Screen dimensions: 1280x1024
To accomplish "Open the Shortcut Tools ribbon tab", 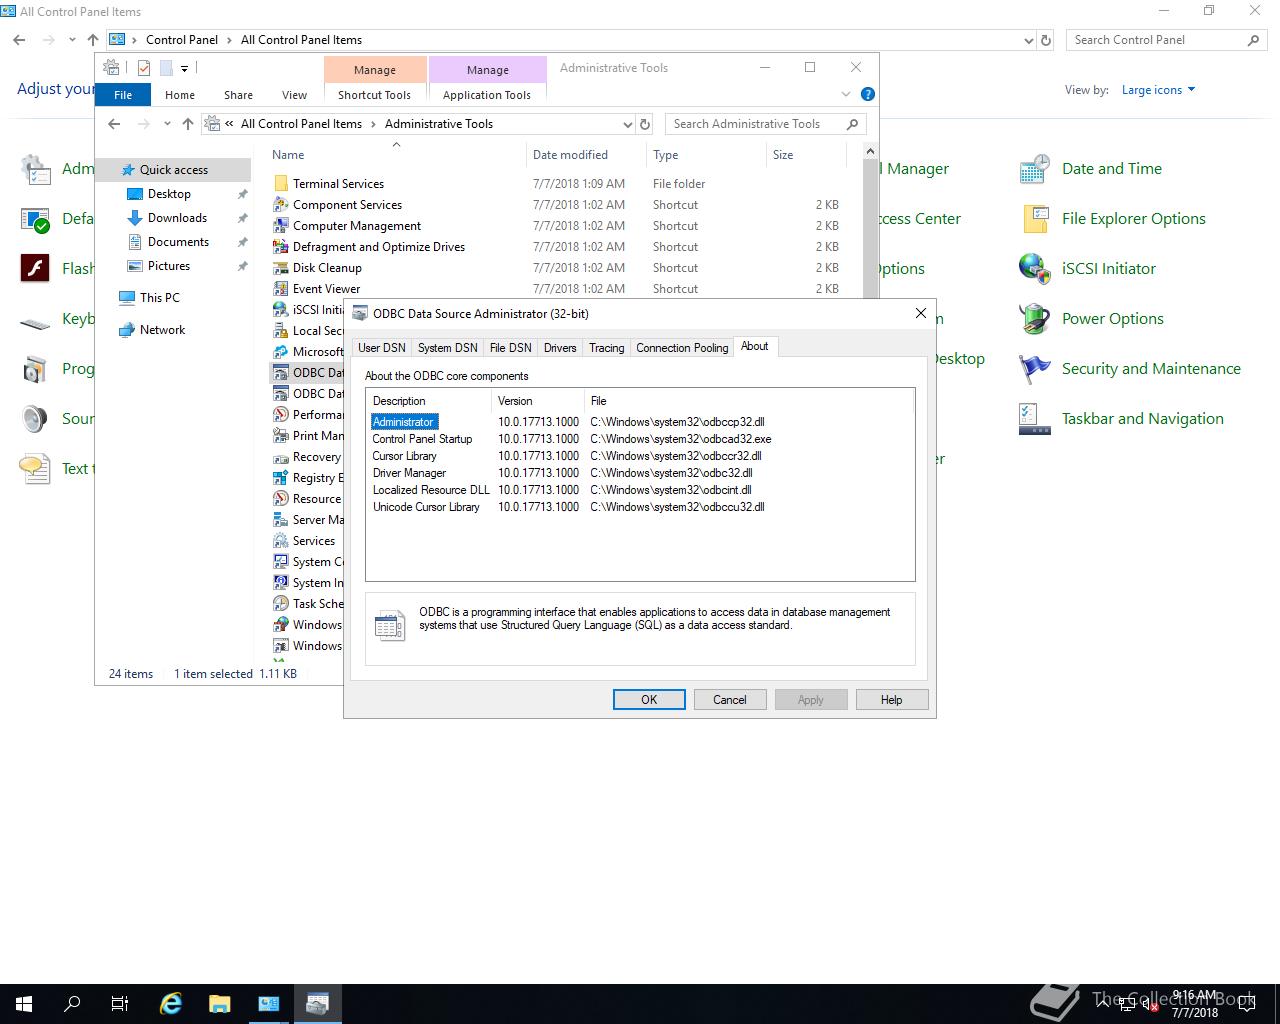I will click(x=374, y=95).
